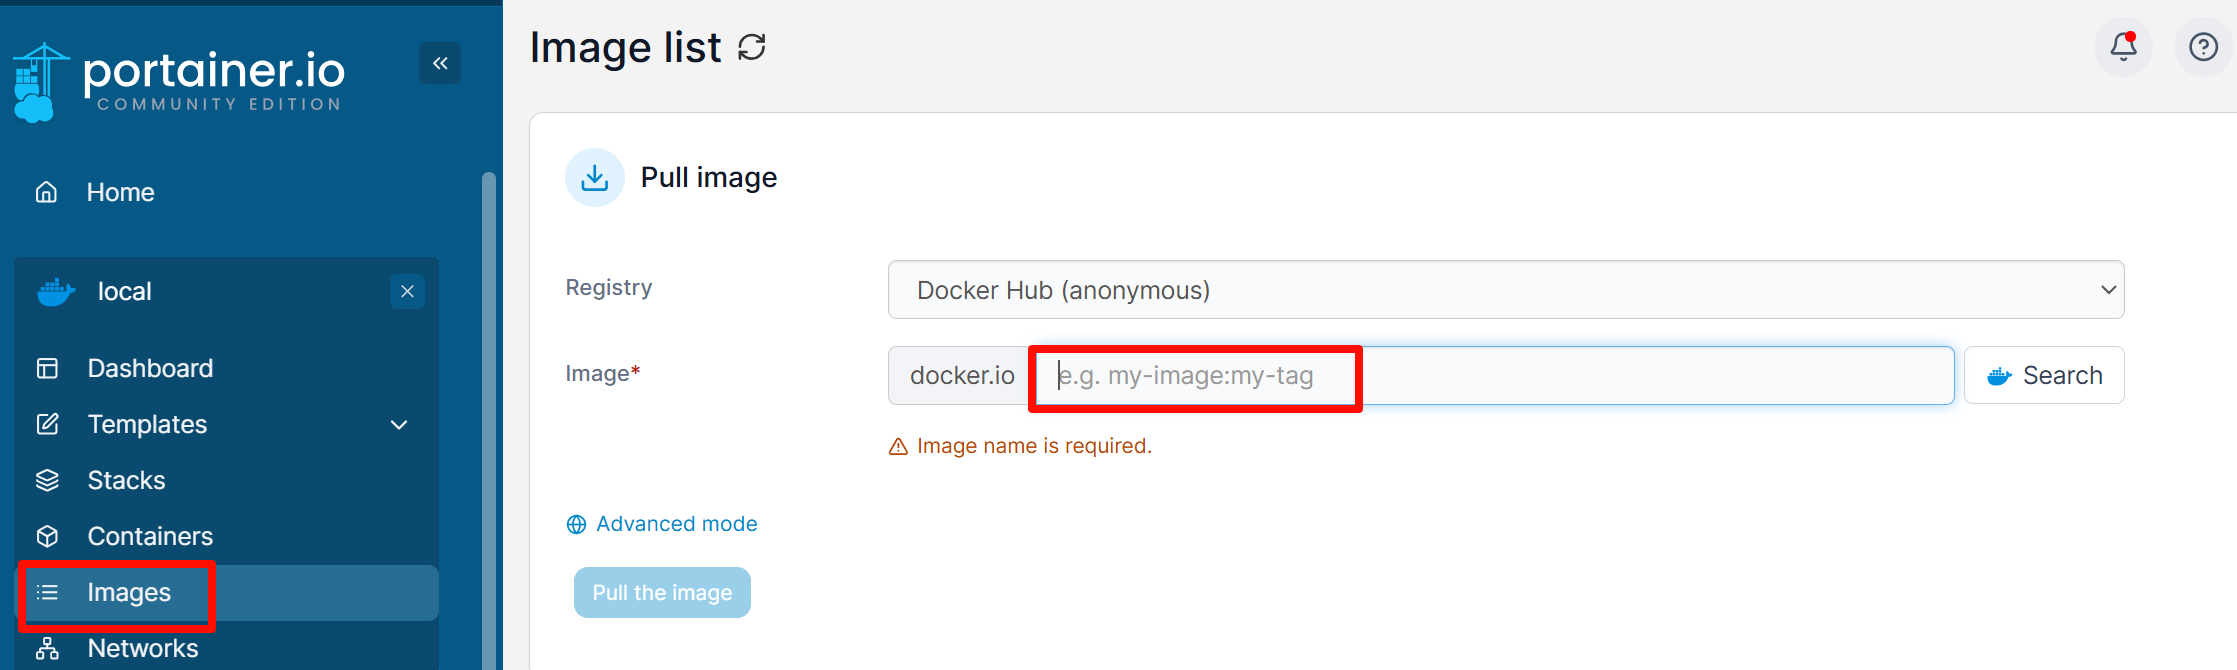Close the local environment
This screenshot has width=2237, height=670.
407,292
